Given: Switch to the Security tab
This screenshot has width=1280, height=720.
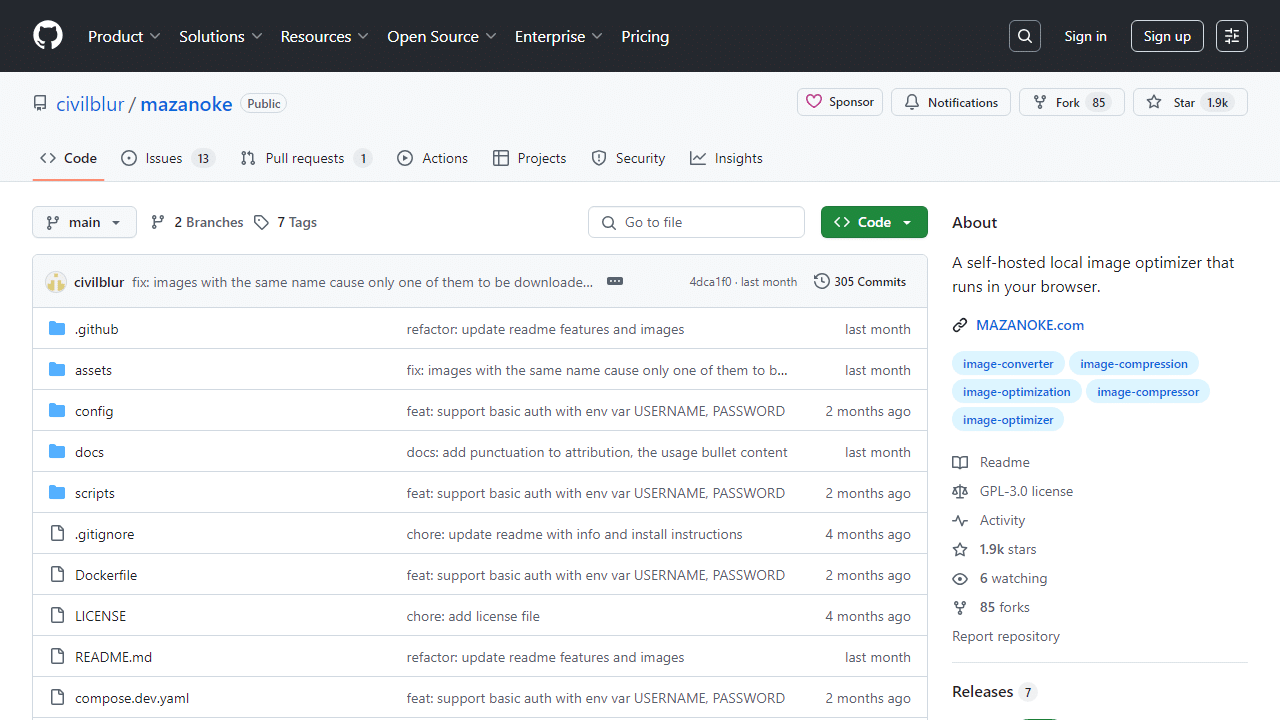Looking at the screenshot, I should pyautogui.click(x=628, y=158).
